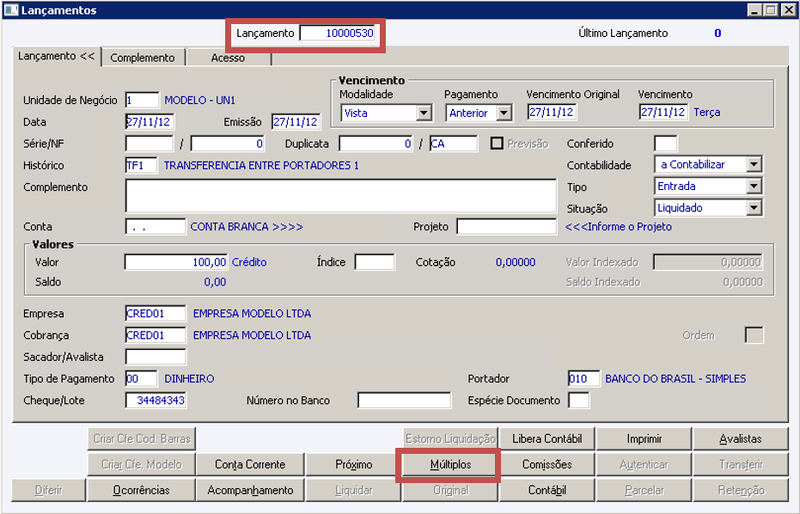This screenshot has width=800, height=514.
Task: Click the 'Crédito' label beside Valor
Action: point(249,262)
